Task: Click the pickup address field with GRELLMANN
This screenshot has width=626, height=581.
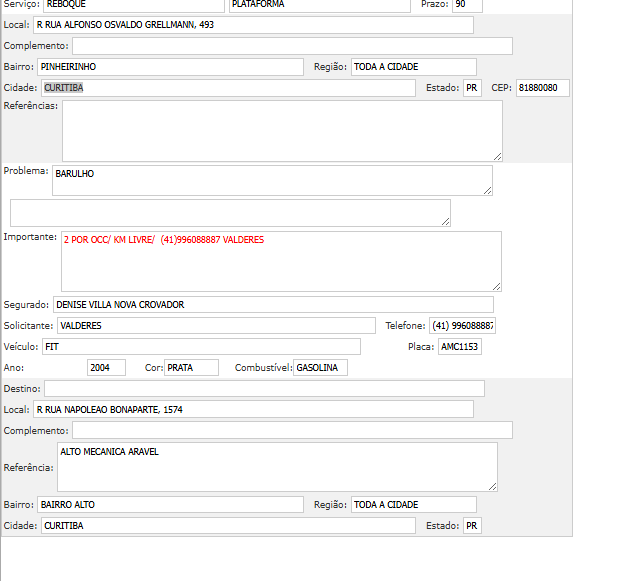Action: (252, 25)
